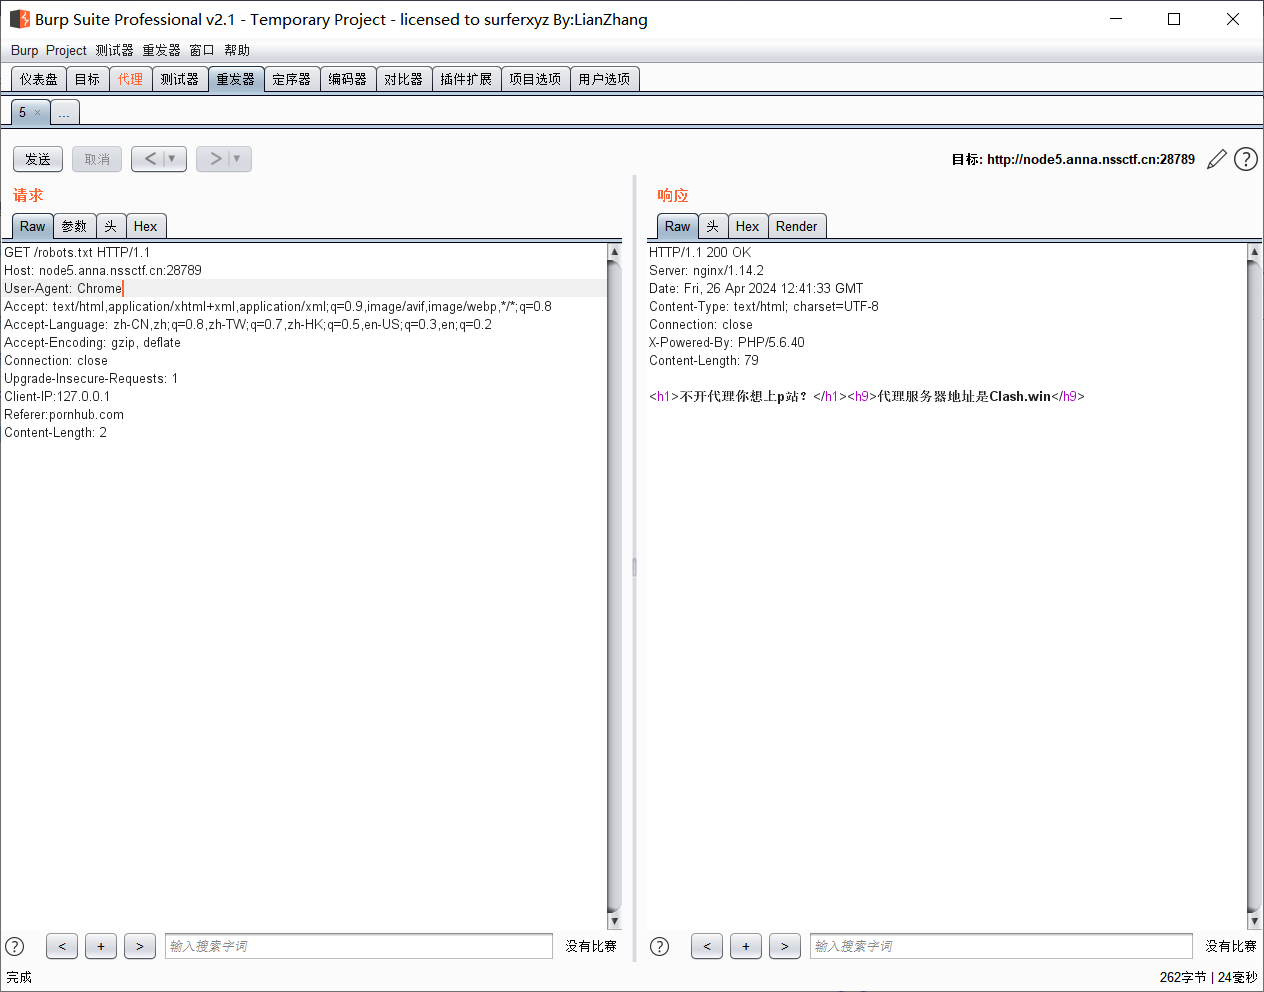This screenshot has height=992, width=1264.
Task: Close repeater tab number 5
Action: click(x=38, y=112)
